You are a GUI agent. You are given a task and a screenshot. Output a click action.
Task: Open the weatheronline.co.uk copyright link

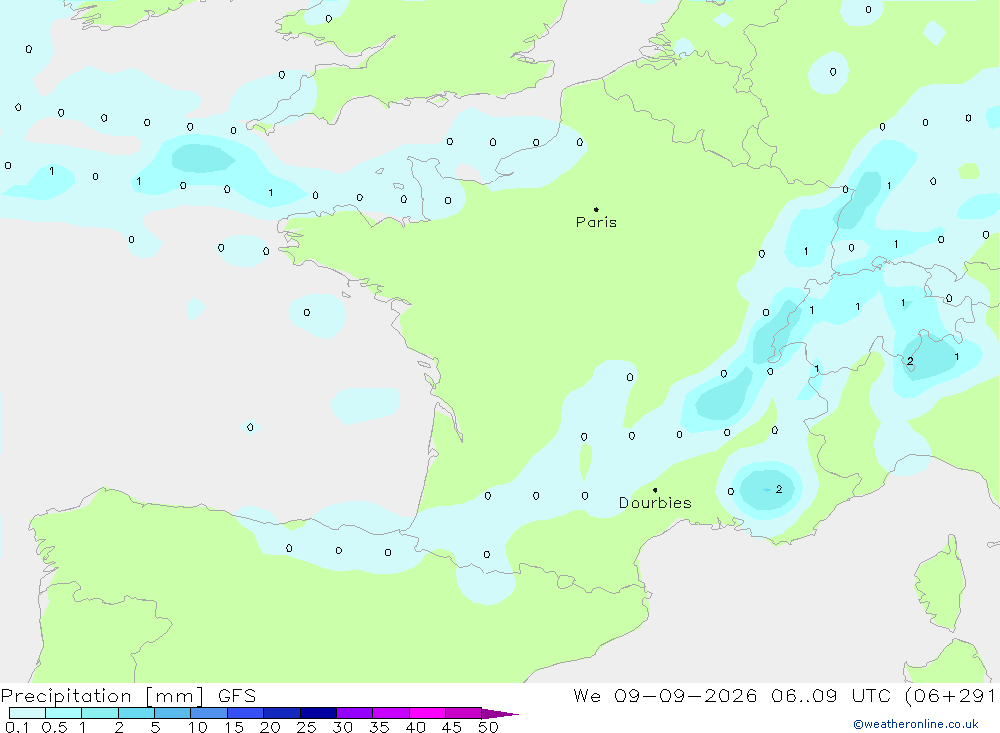915,724
